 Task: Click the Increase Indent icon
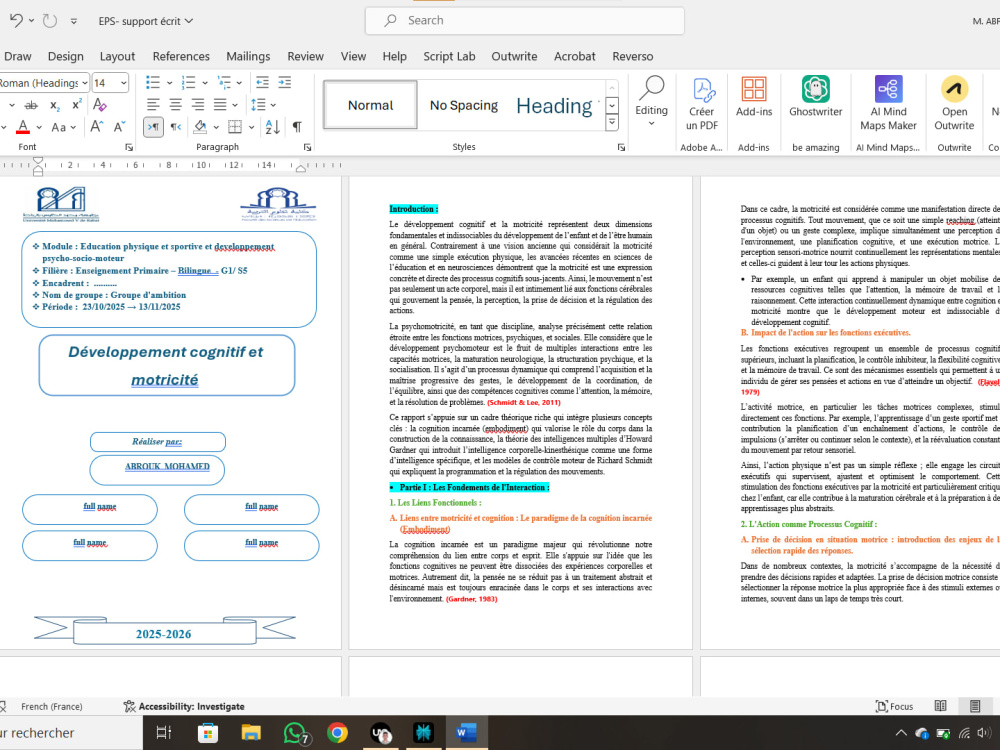pos(284,82)
